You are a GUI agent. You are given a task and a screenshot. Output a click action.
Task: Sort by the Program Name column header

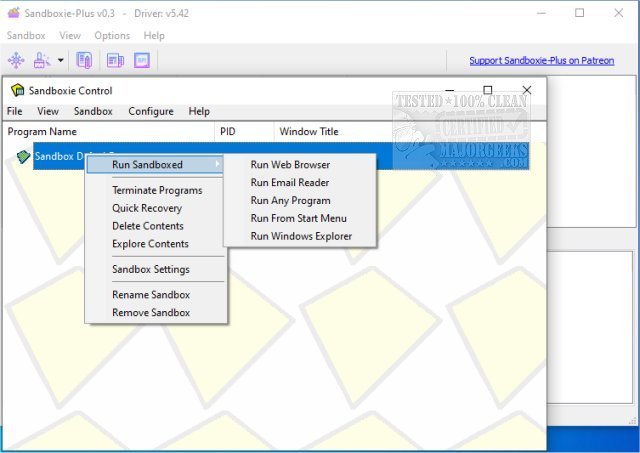pyautogui.click(x=109, y=131)
